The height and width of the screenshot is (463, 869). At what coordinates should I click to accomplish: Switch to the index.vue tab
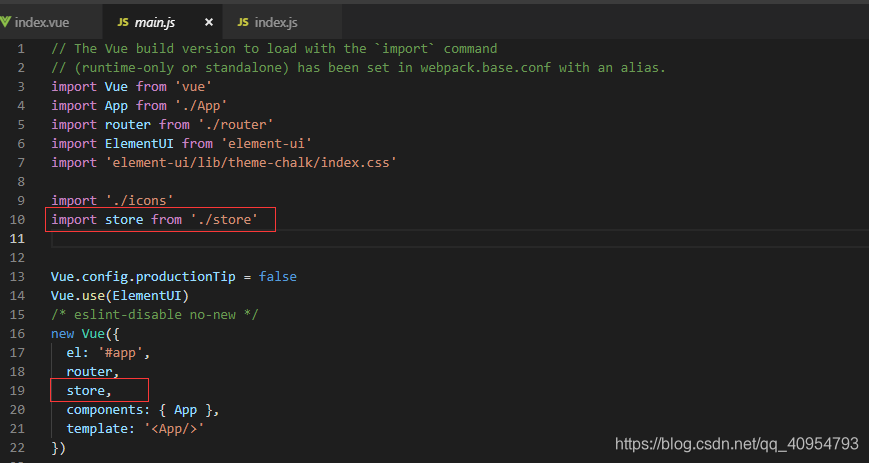coord(42,22)
